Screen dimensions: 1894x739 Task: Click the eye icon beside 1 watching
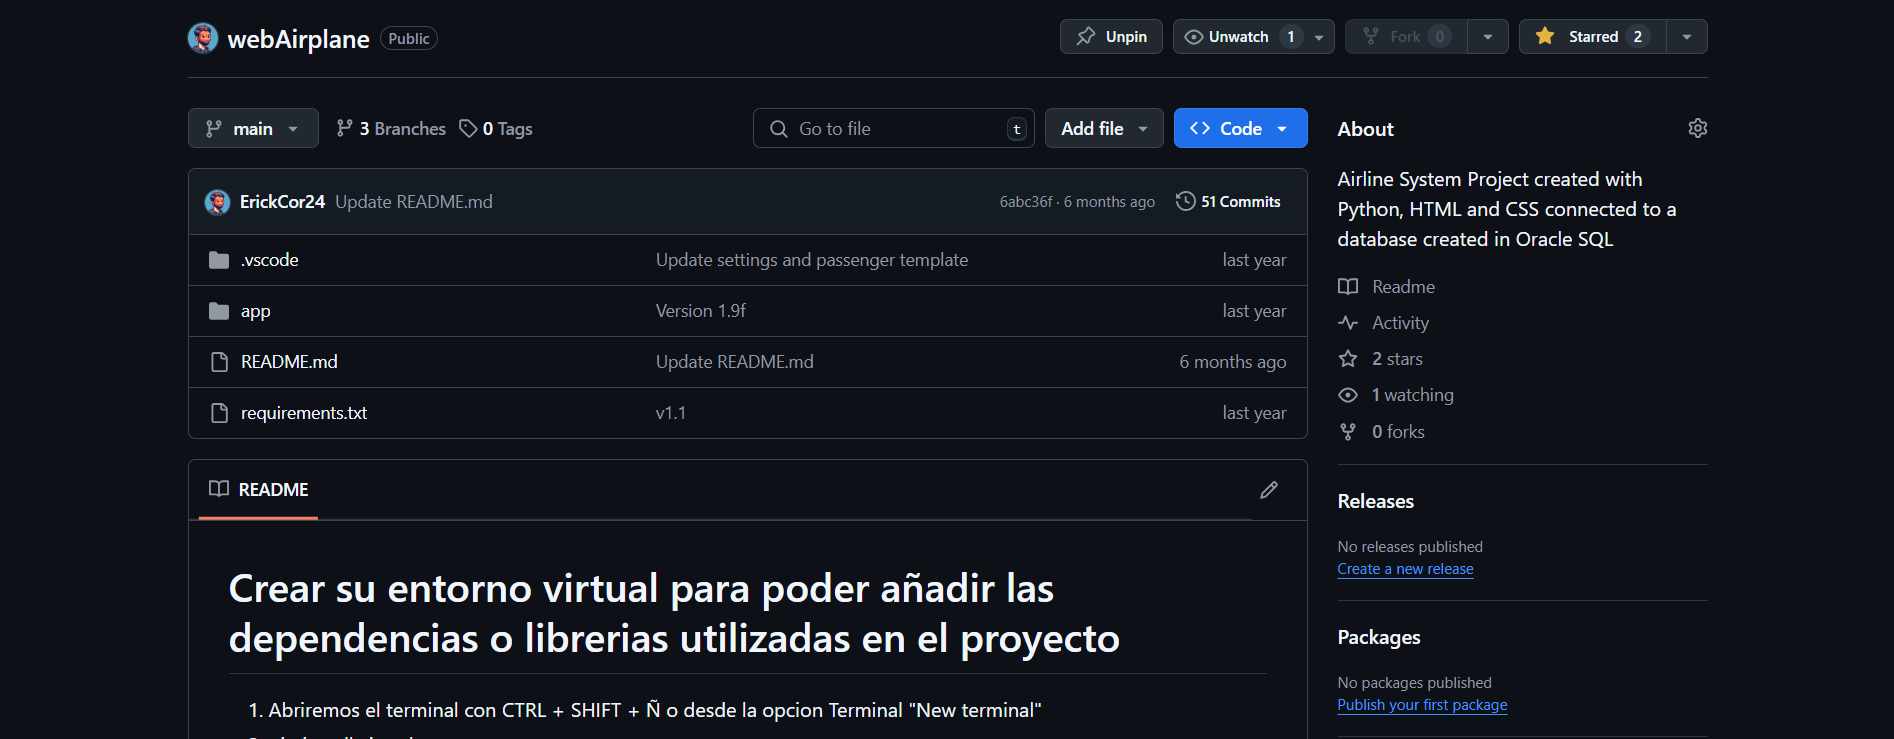point(1348,395)
